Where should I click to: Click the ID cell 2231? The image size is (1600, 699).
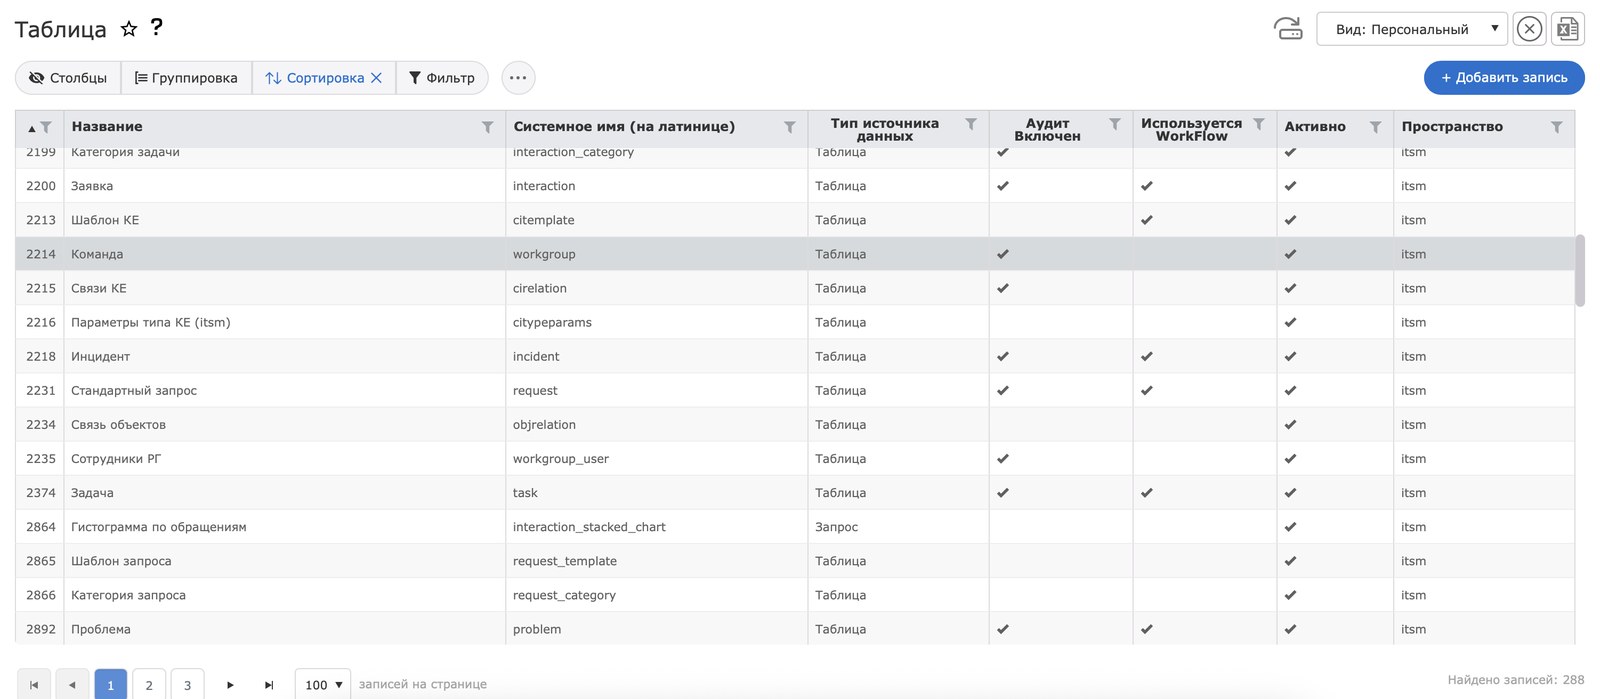40,390
